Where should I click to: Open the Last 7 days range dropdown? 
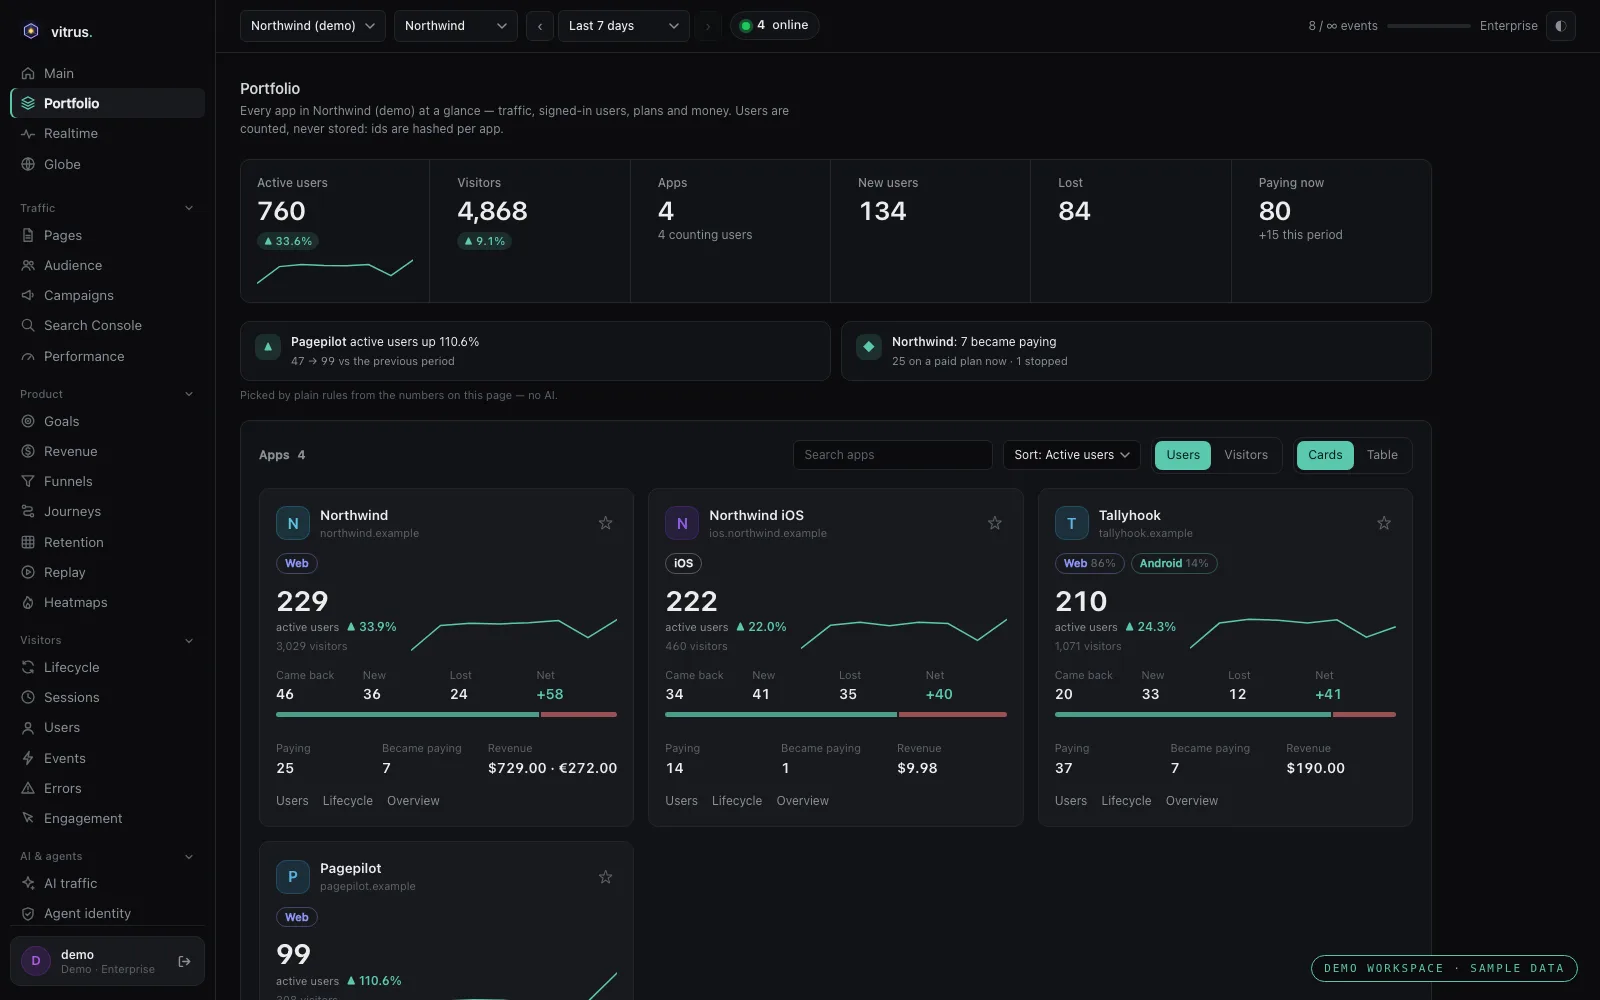coord(624,26)
